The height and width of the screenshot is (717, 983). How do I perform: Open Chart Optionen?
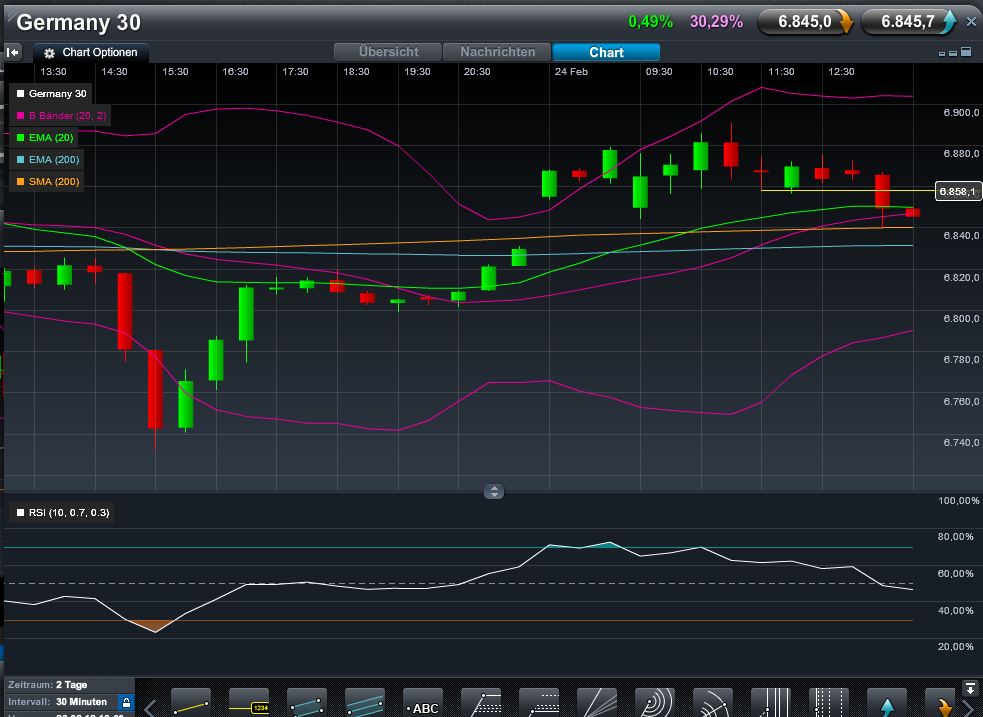tap(91, 52)
